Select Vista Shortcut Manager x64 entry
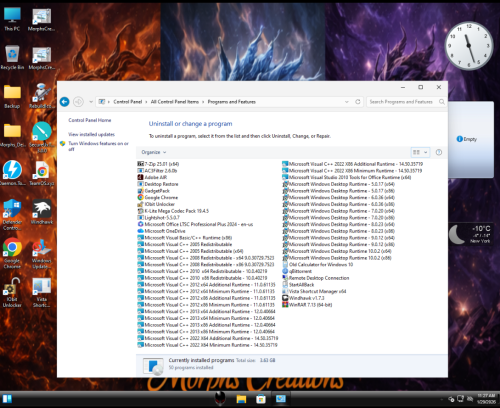This screenshot has height=408, width=500. [x=314, y=291]
